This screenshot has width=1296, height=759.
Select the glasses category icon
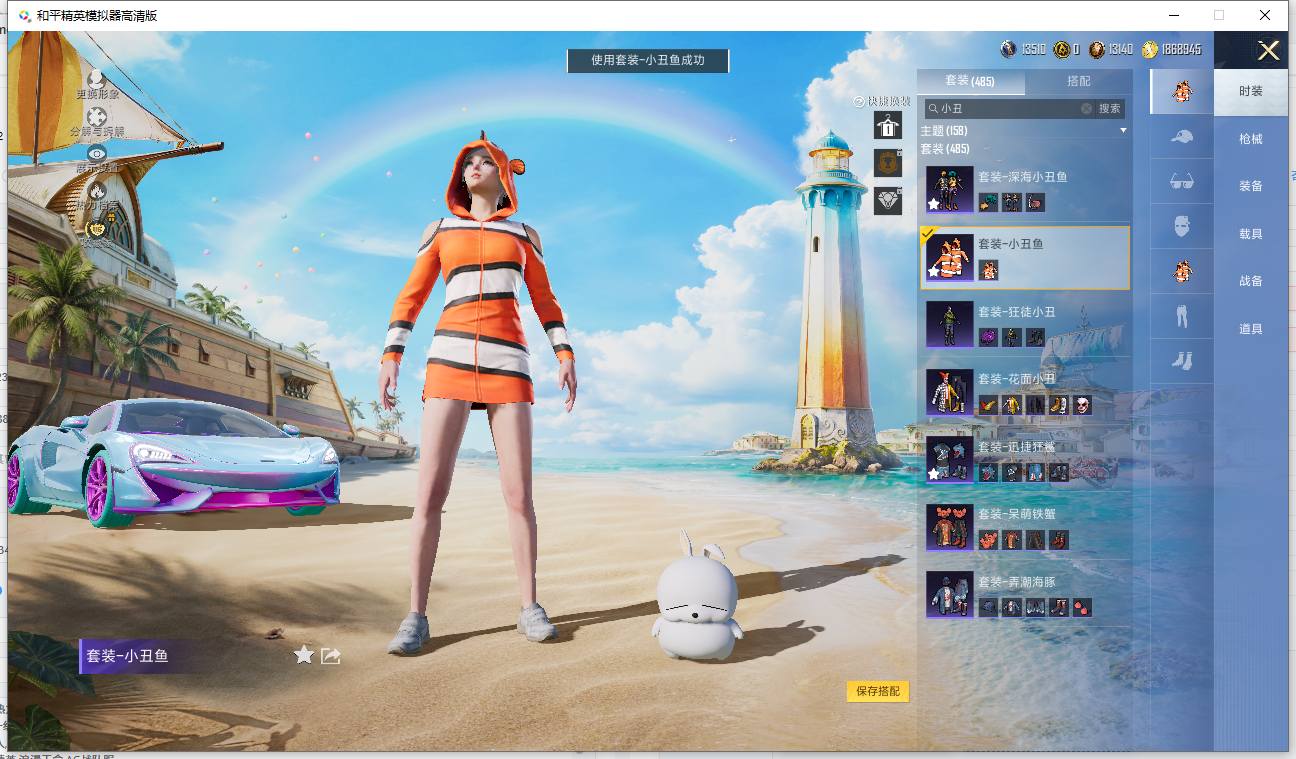point(1181,181)
